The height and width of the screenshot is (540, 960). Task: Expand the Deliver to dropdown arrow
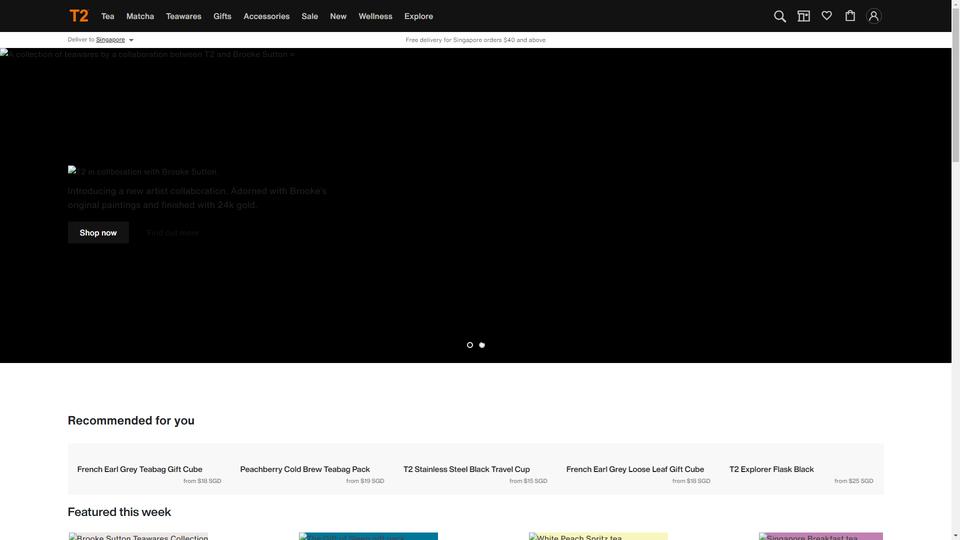131,40
